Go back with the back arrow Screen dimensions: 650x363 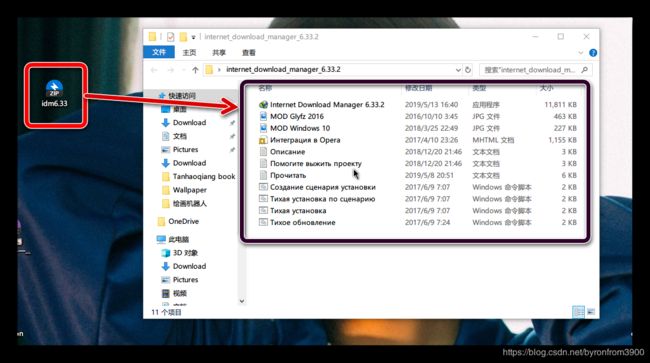(x=154, y=70)
